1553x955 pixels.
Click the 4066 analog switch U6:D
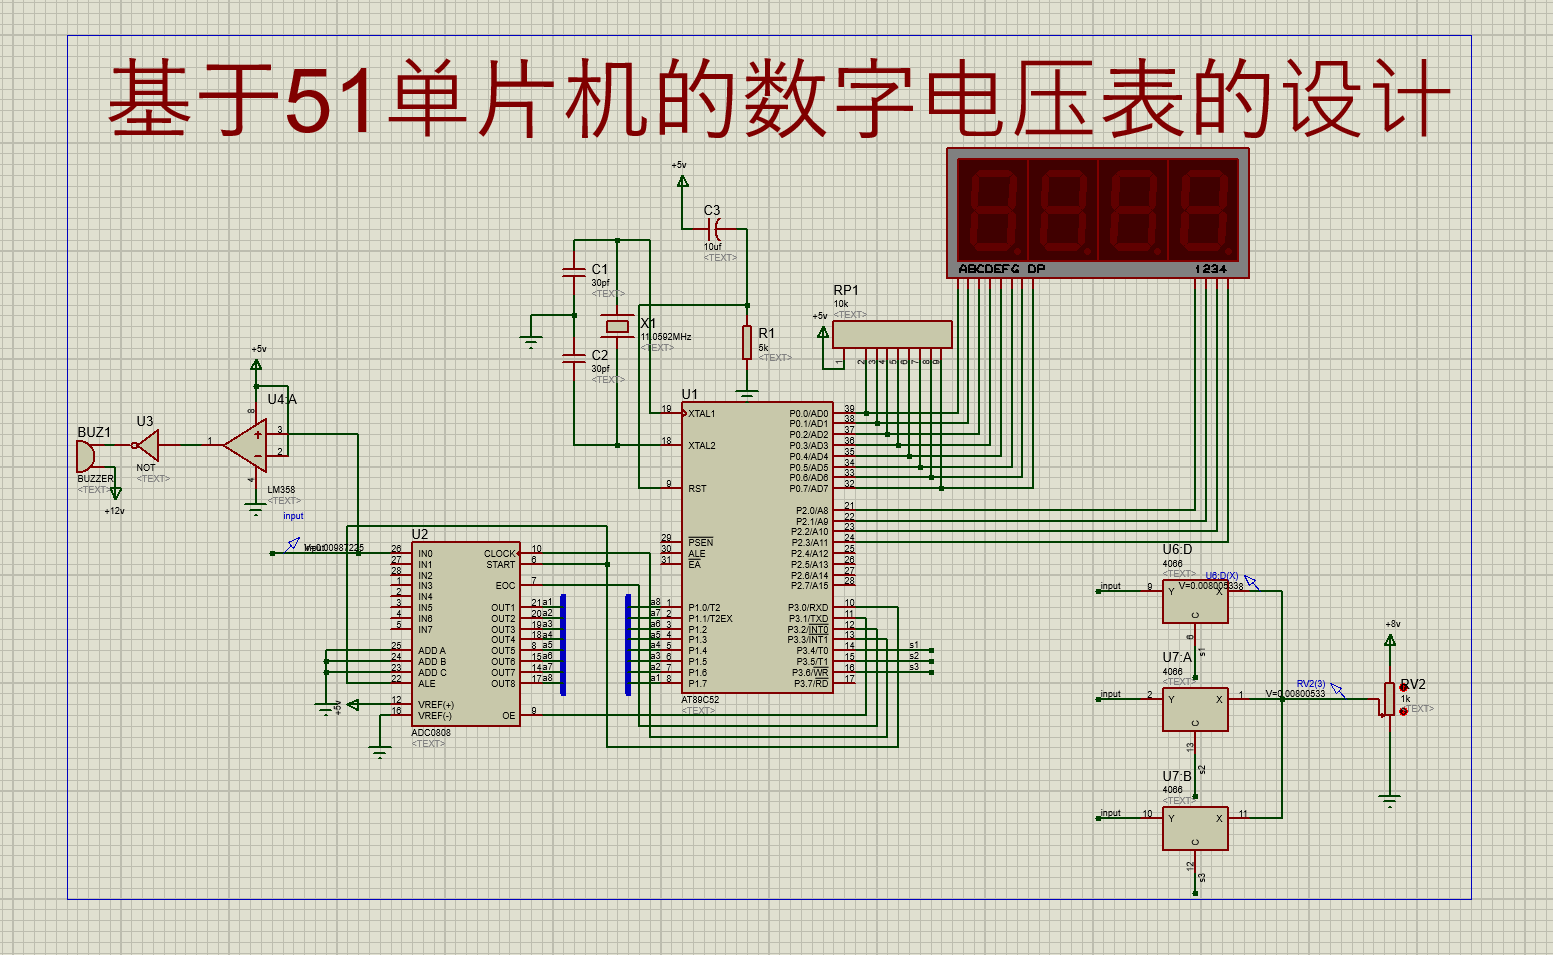click(1196, 600)
